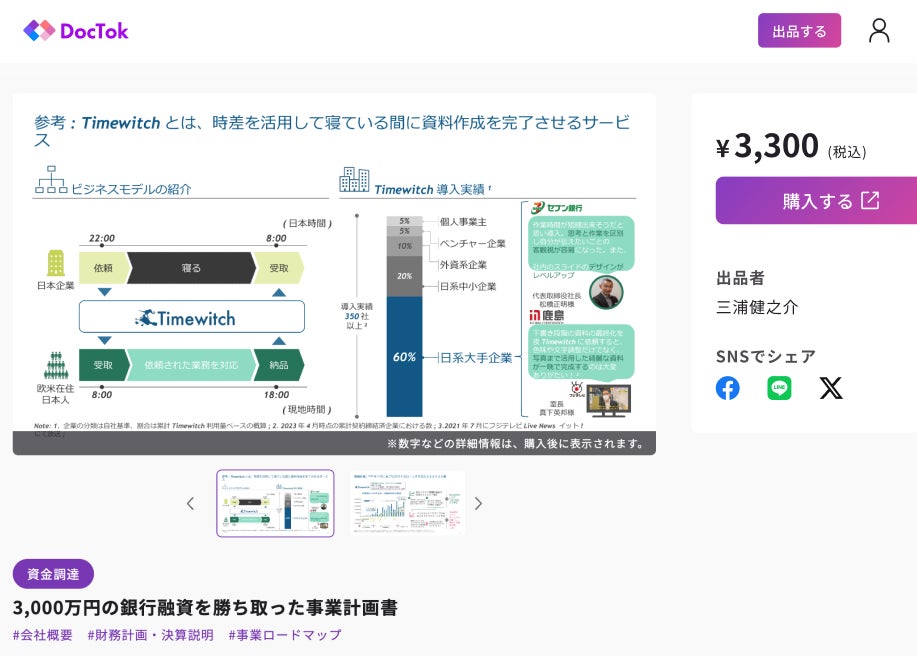Screen dimensions: 917x656
Task: Click the 出品する button in the header
Action: pos(799,30)
